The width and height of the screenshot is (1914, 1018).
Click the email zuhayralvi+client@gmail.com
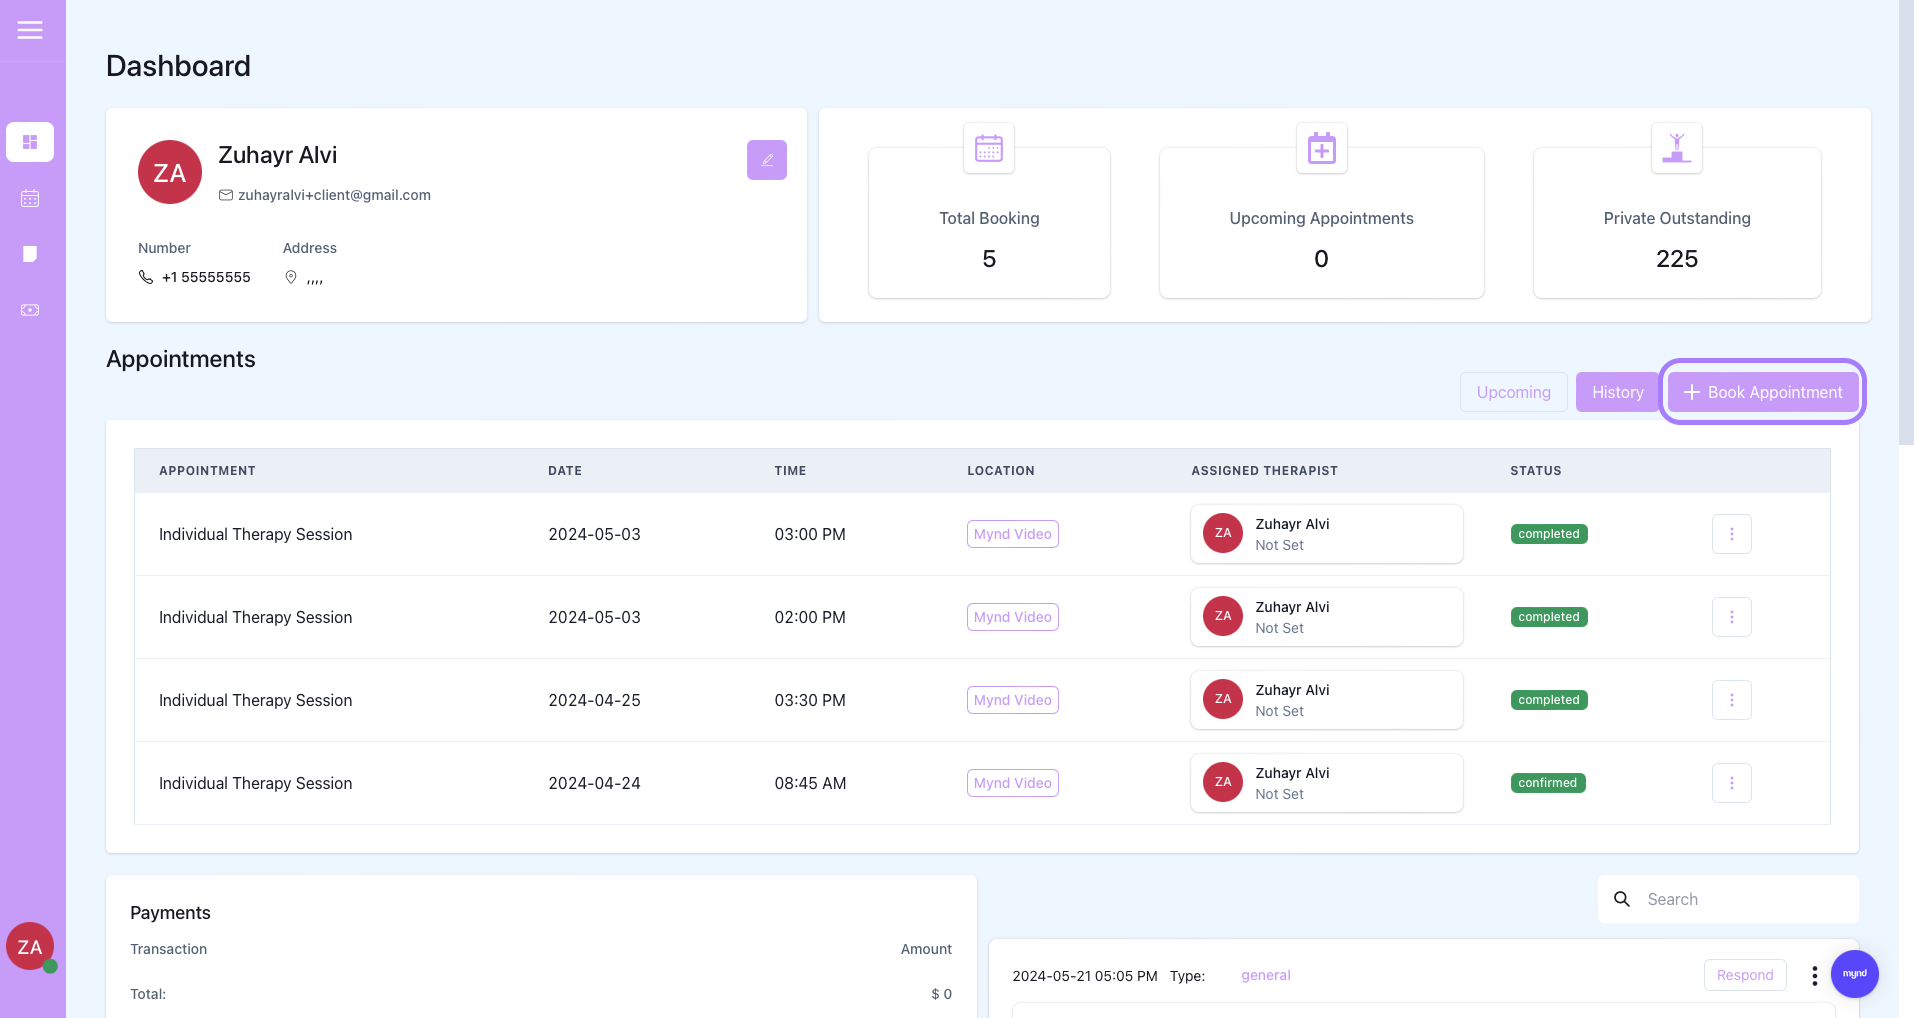coord(334,195)
